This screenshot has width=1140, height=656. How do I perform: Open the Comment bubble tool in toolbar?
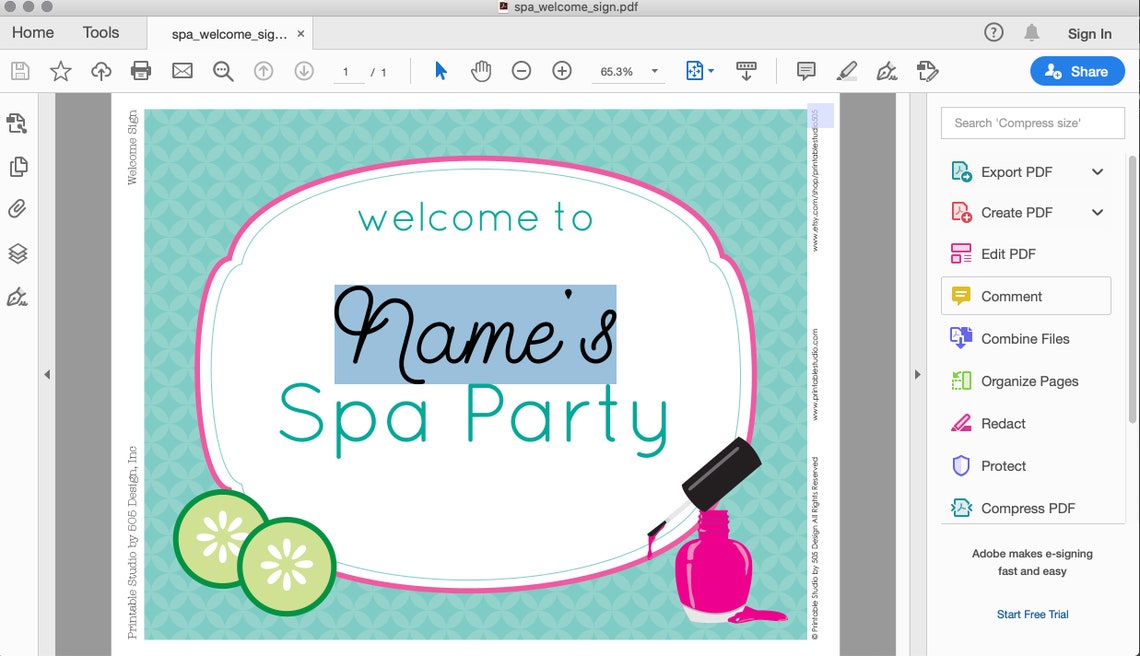coord(805,71)
